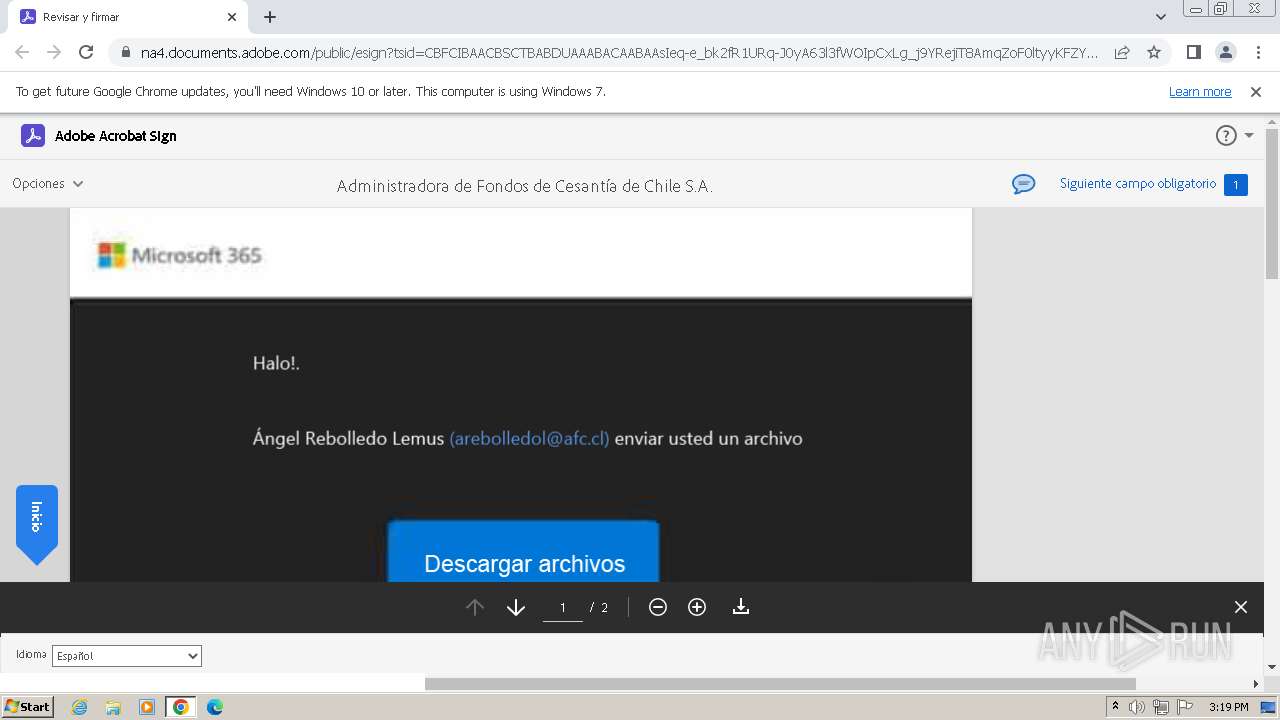Dismiss the Chrome update notification bar
The image size is (1280, 720).
1256,92
